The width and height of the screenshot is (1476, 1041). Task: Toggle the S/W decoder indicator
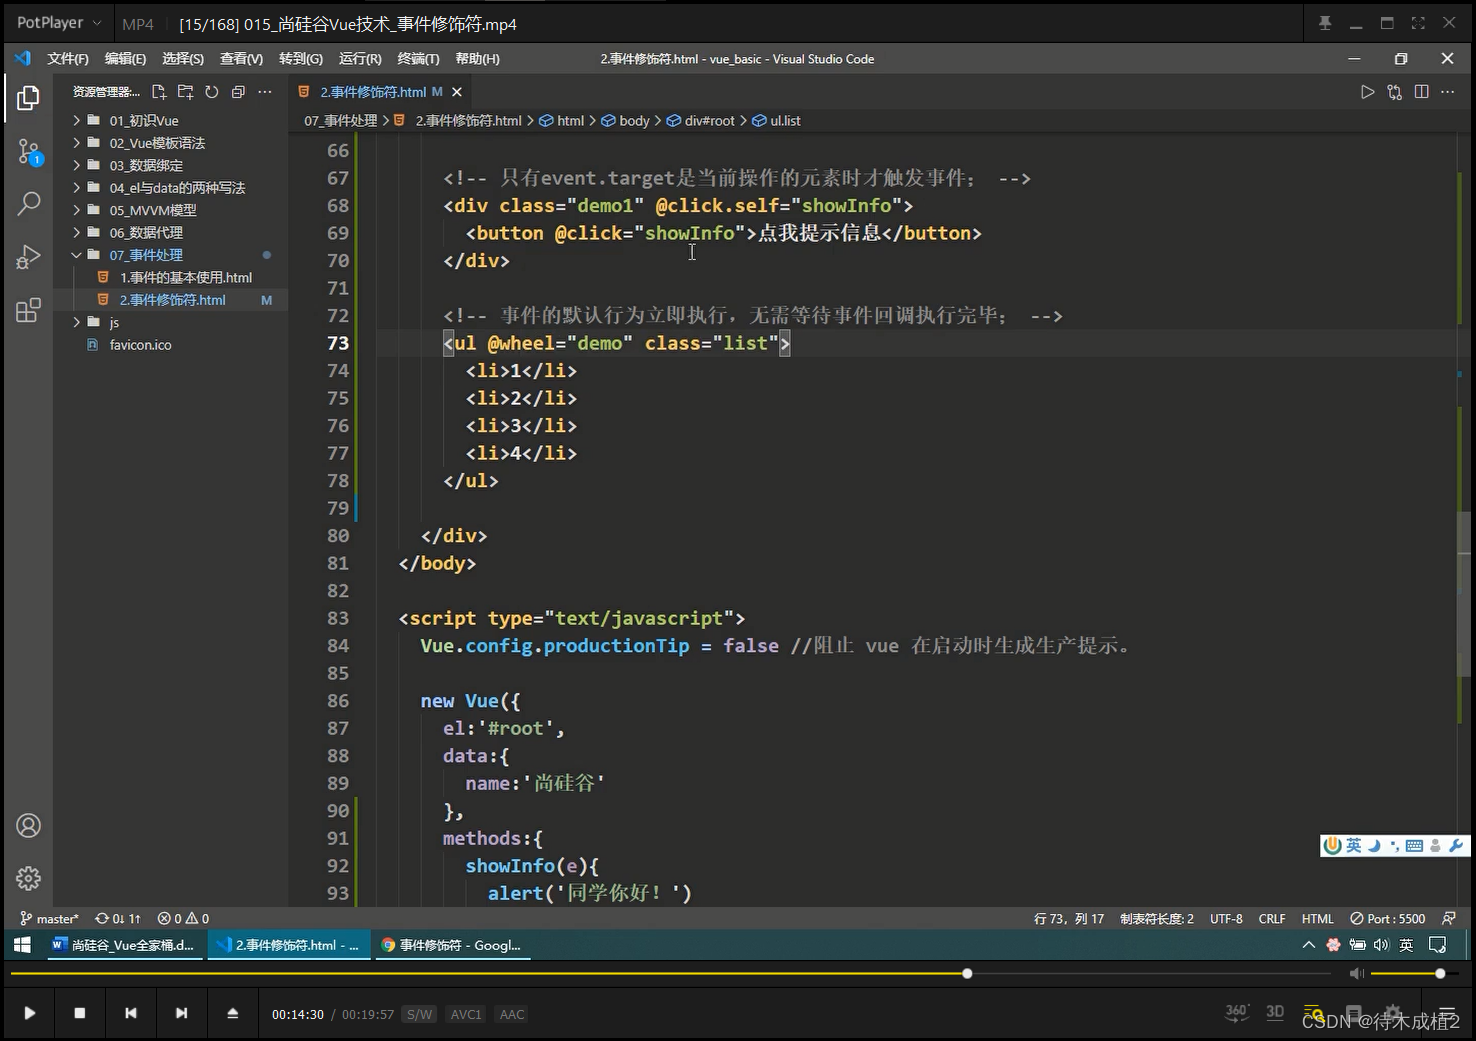point(420,1014)
